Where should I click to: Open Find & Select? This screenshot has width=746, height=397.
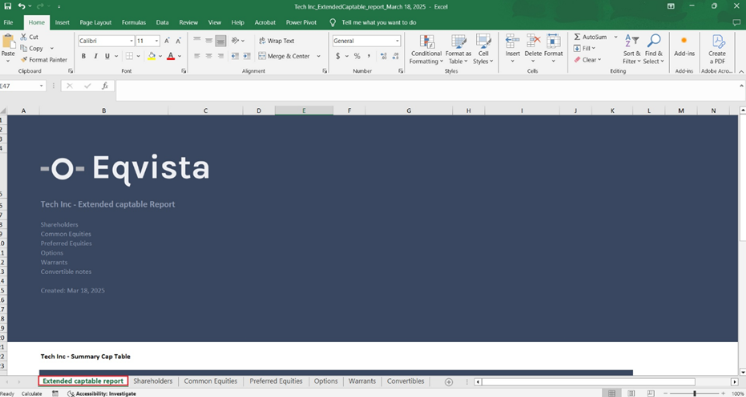tap(654, 49)
